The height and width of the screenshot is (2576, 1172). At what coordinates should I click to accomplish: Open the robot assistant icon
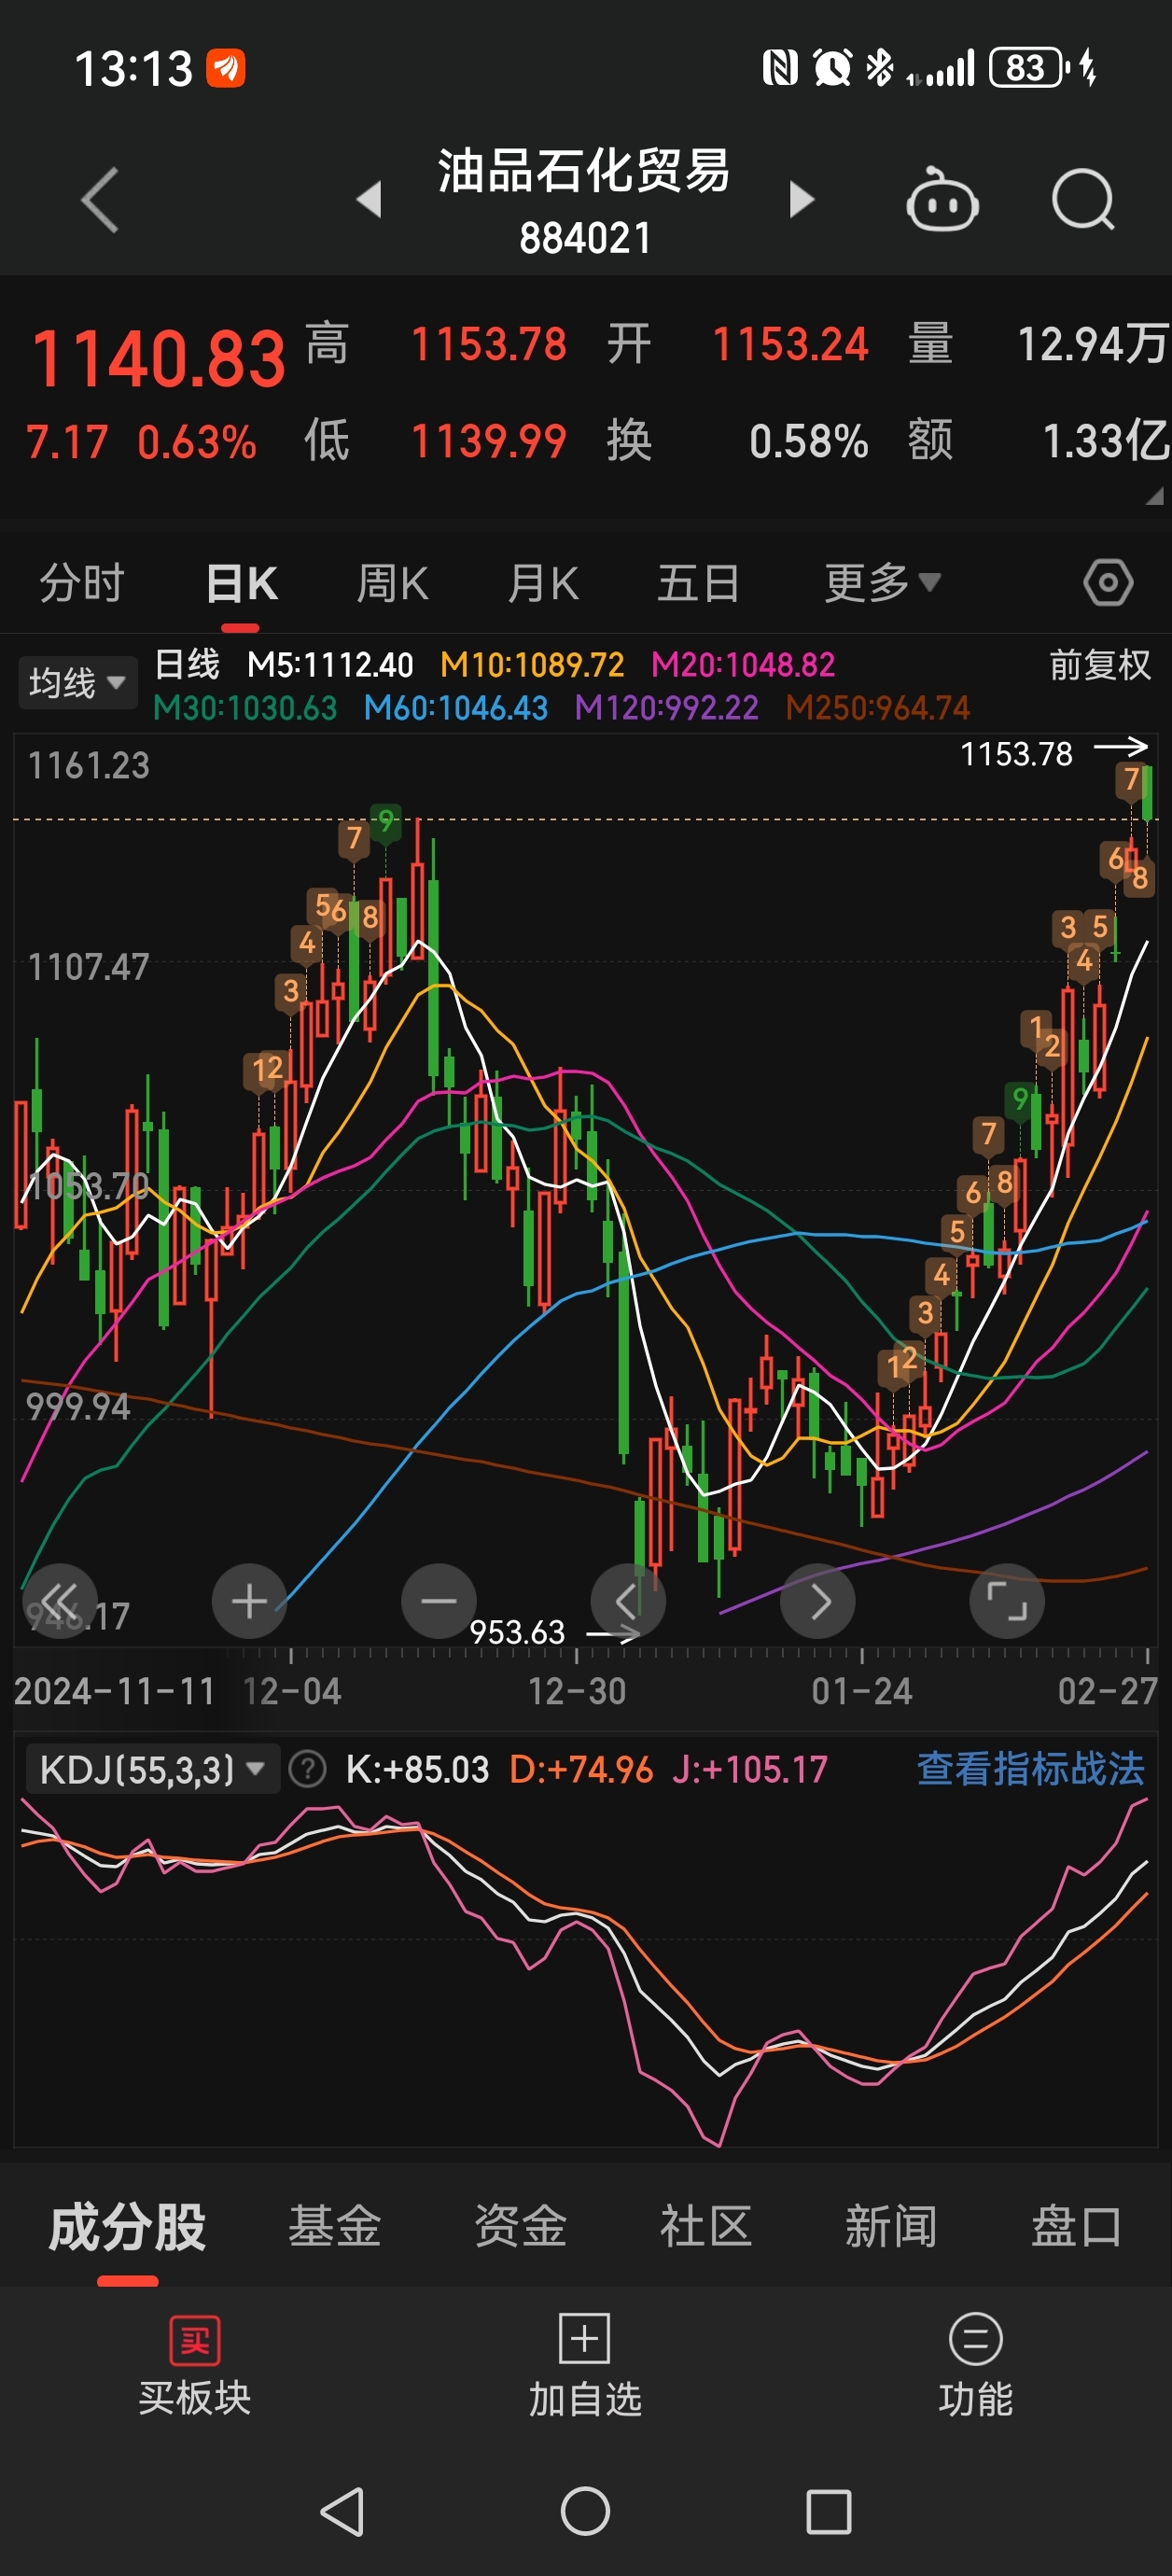[942, 199]
